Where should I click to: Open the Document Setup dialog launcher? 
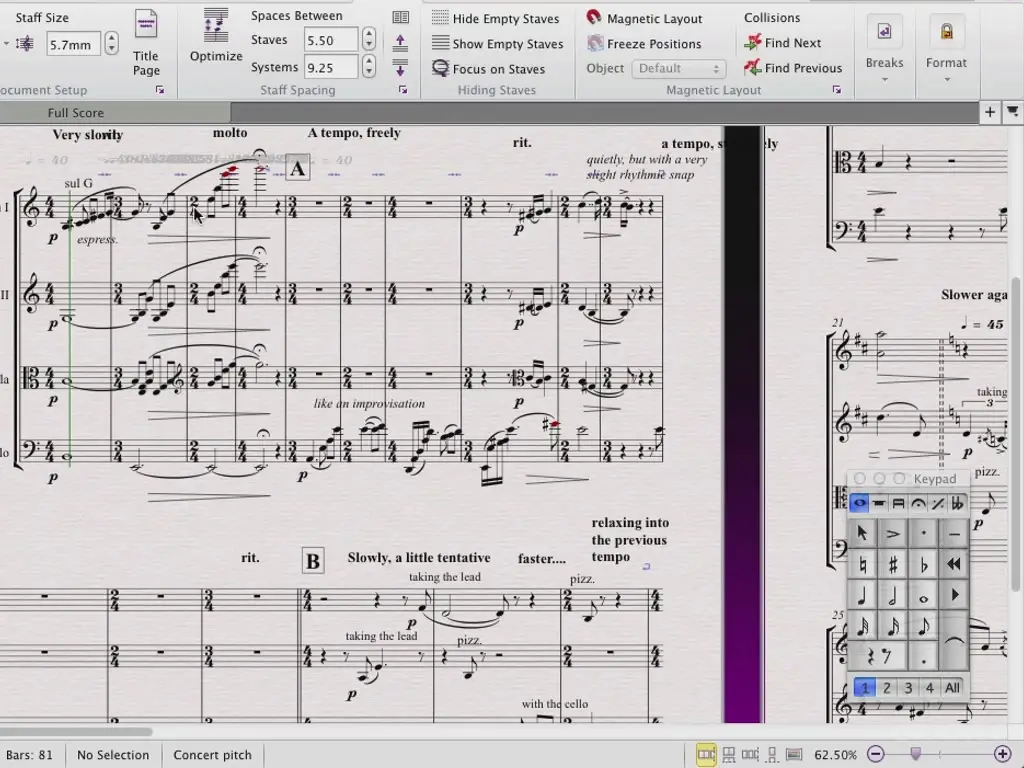click(160, 90)
